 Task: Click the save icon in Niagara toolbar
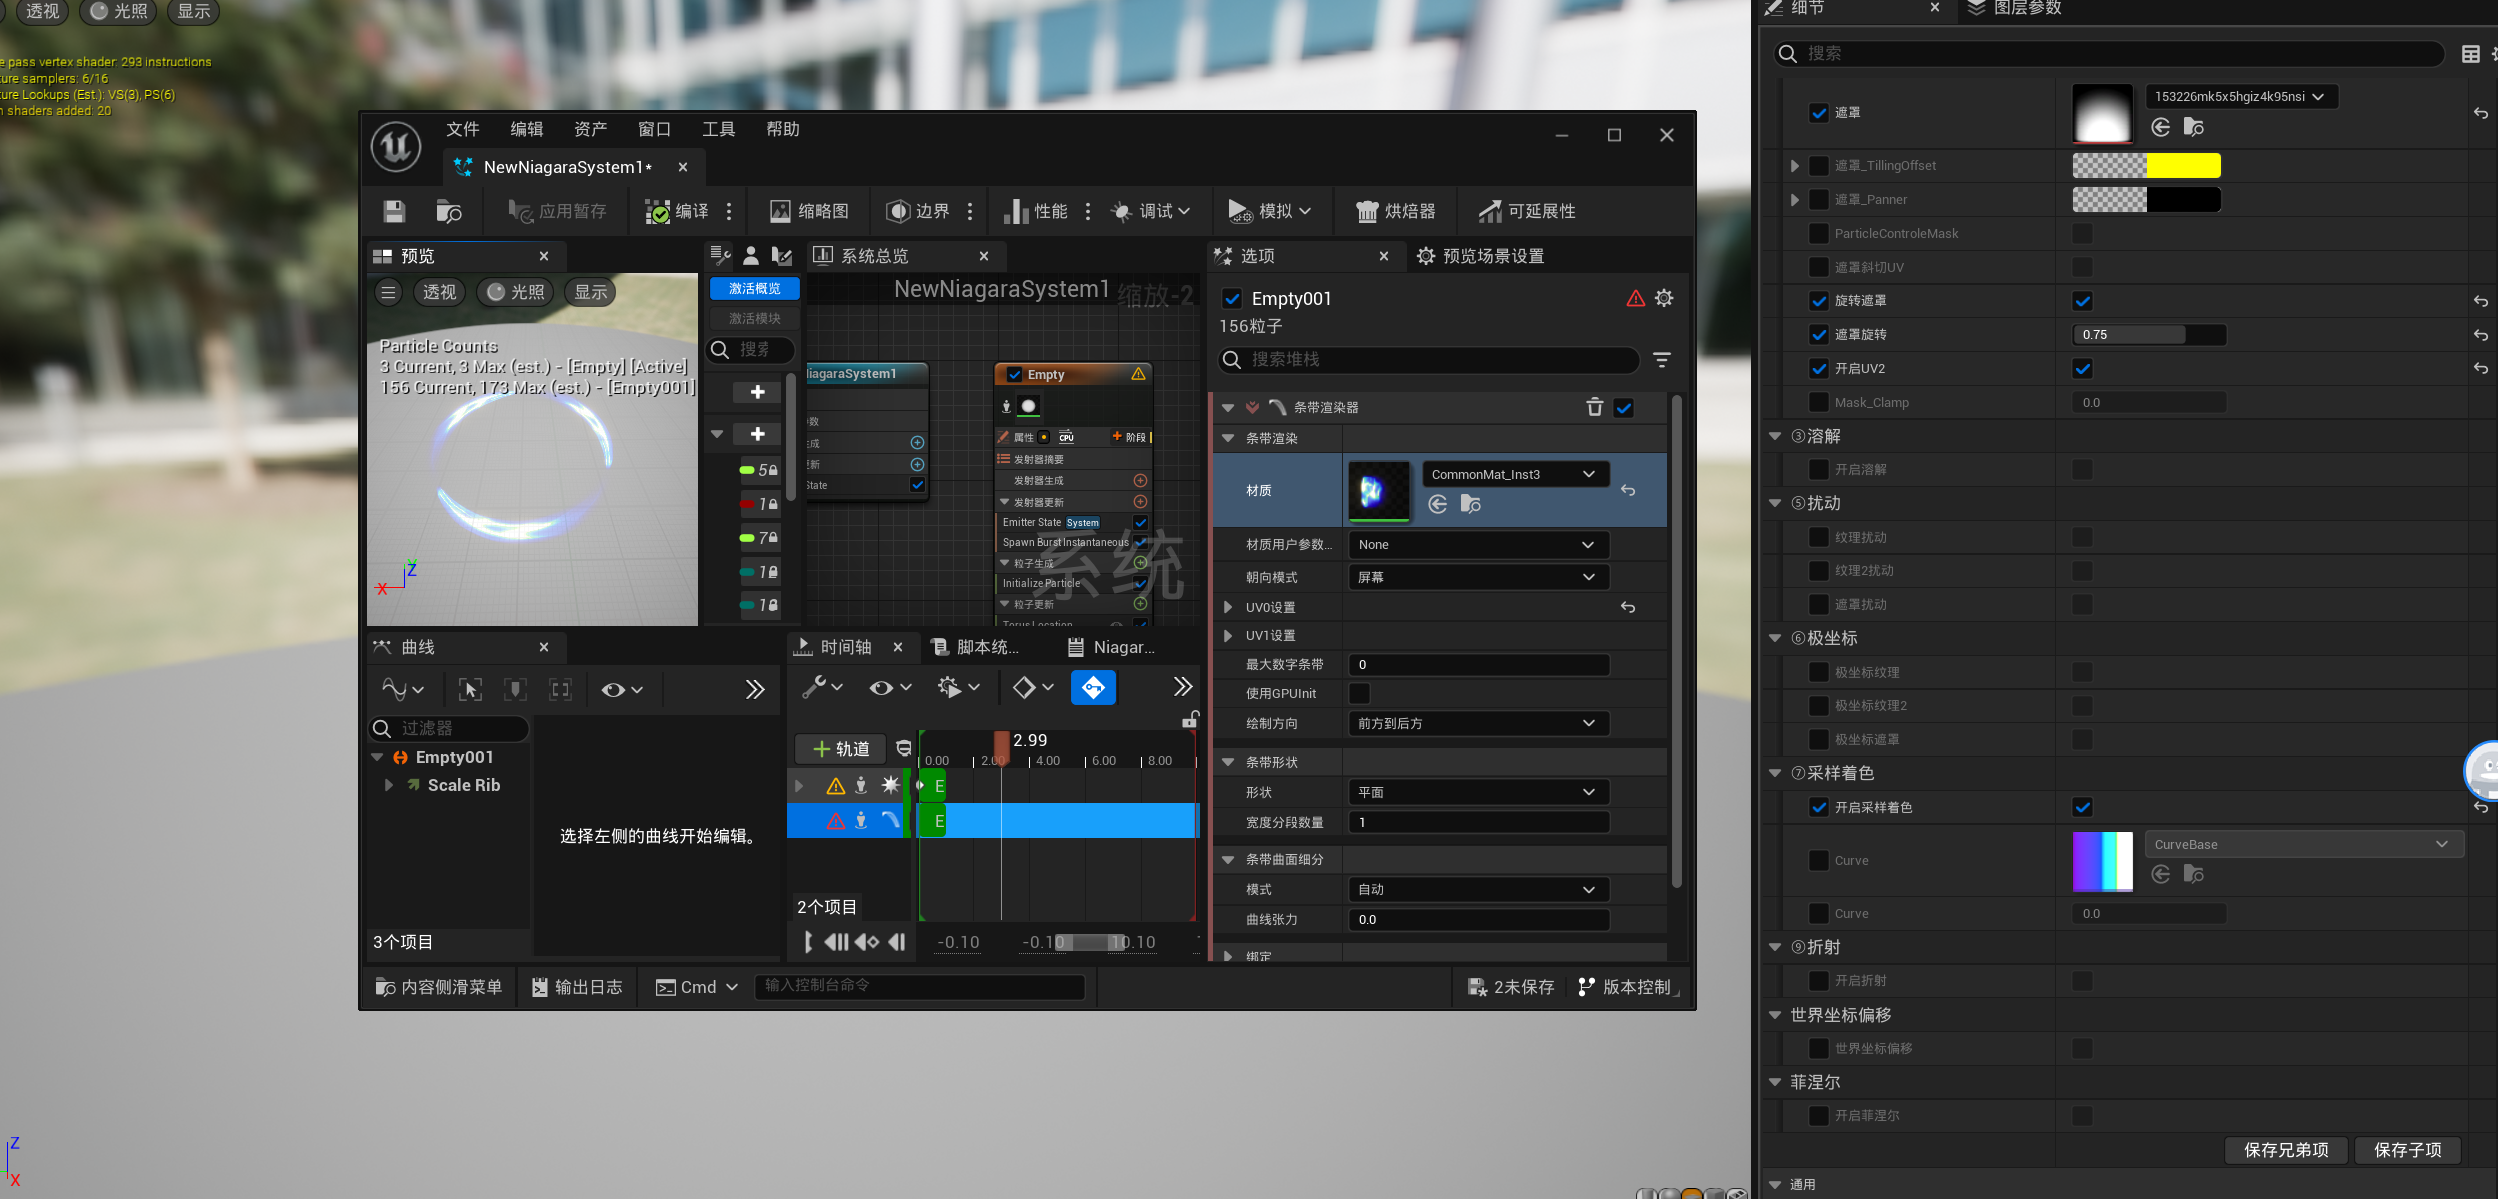point(394,211)
